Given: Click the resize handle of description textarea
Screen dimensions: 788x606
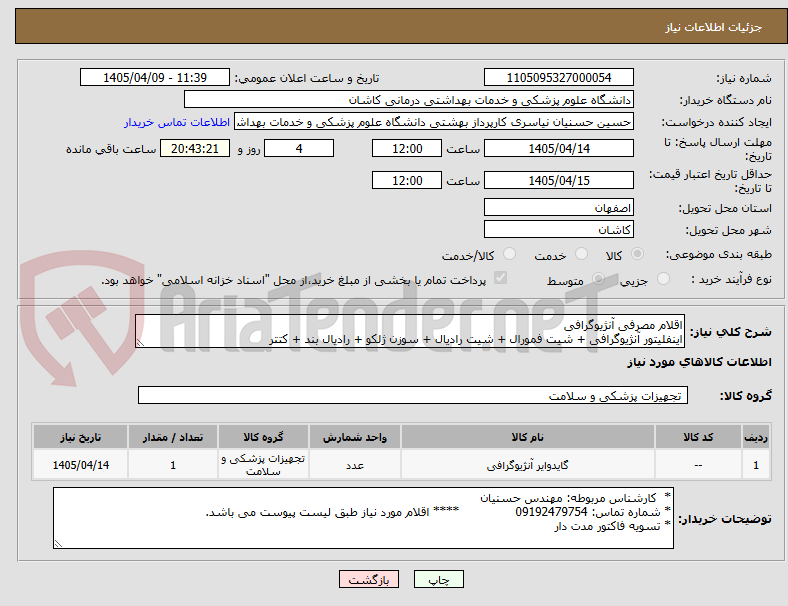Looking at the screenshot, I should click(x=140, y=343).
